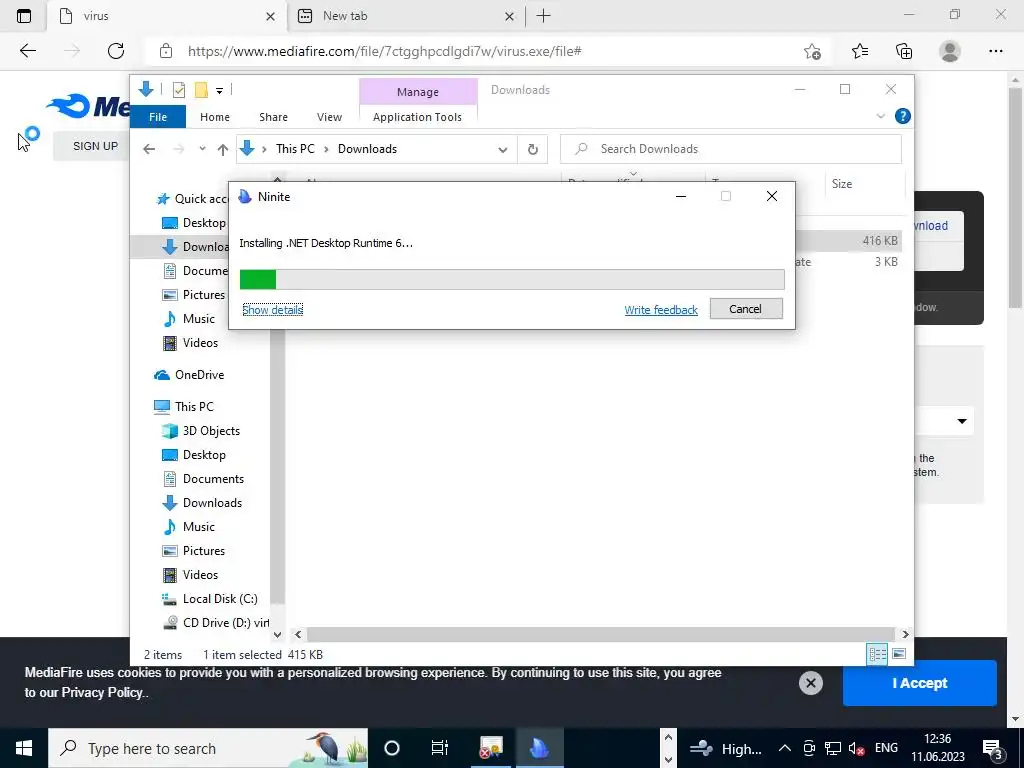Open the notification center icon
The image size is (1024, 768).
coord(993,748)
